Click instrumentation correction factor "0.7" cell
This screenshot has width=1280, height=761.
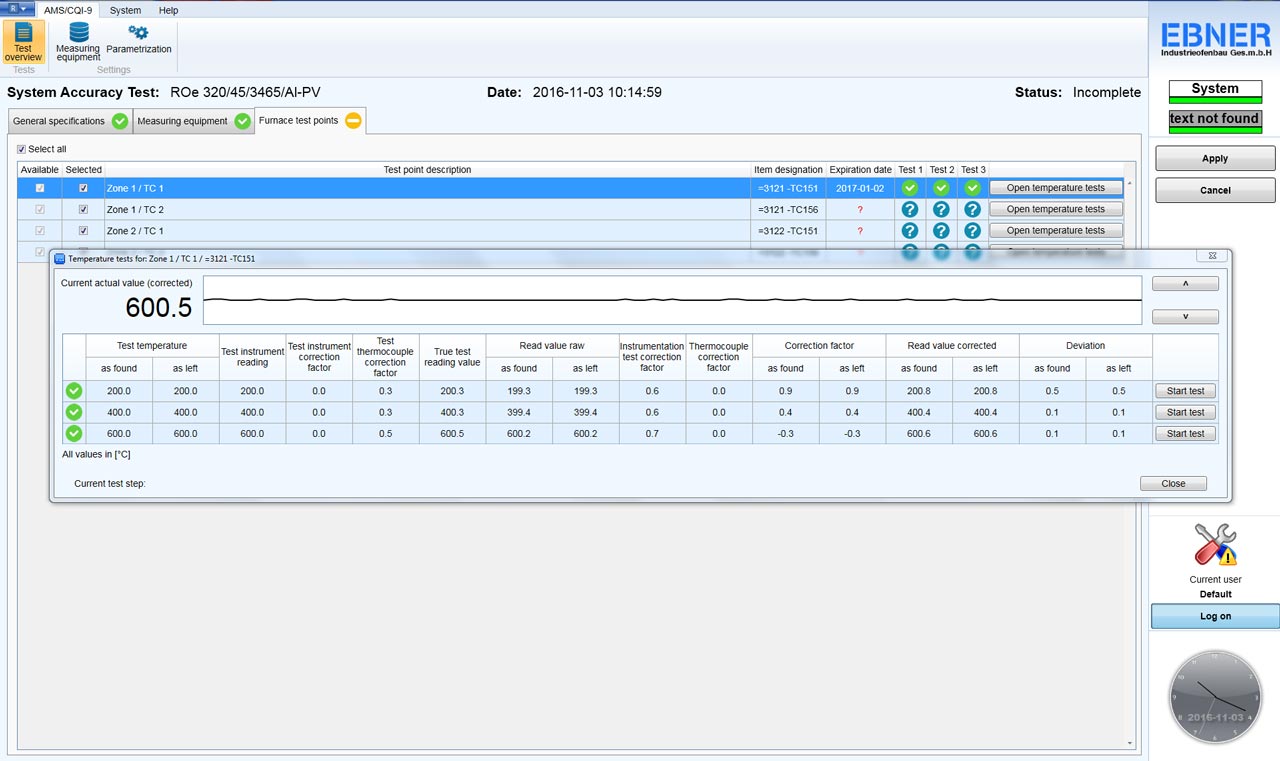tap(652, 433)
